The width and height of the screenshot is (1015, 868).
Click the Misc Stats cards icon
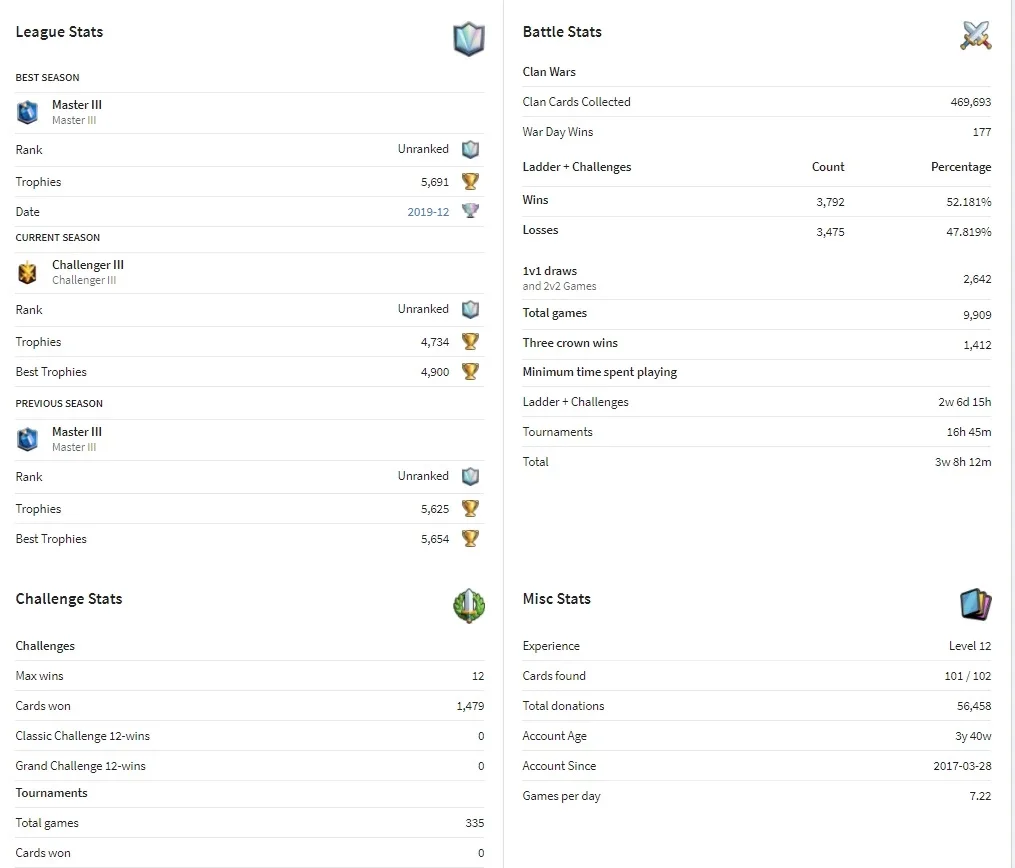[x=976, y=604]
